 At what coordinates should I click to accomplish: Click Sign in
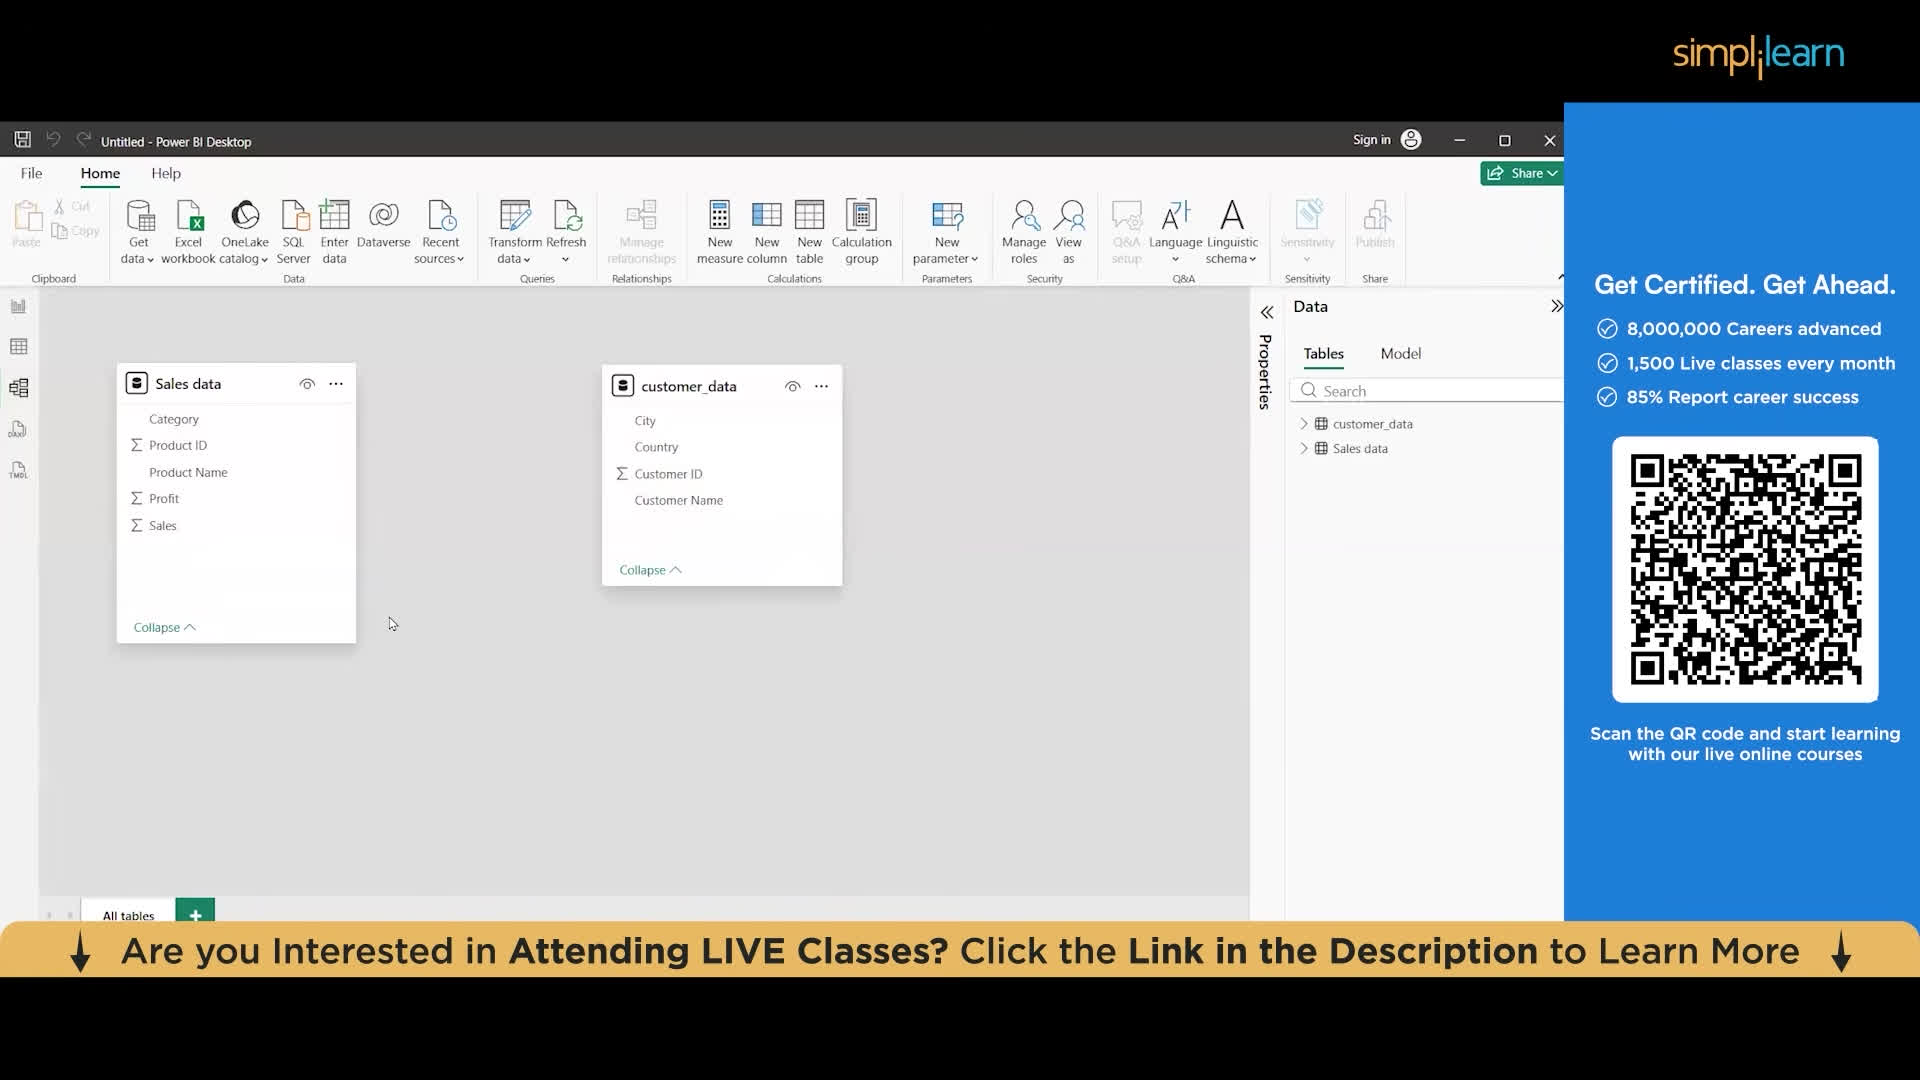1371,140
